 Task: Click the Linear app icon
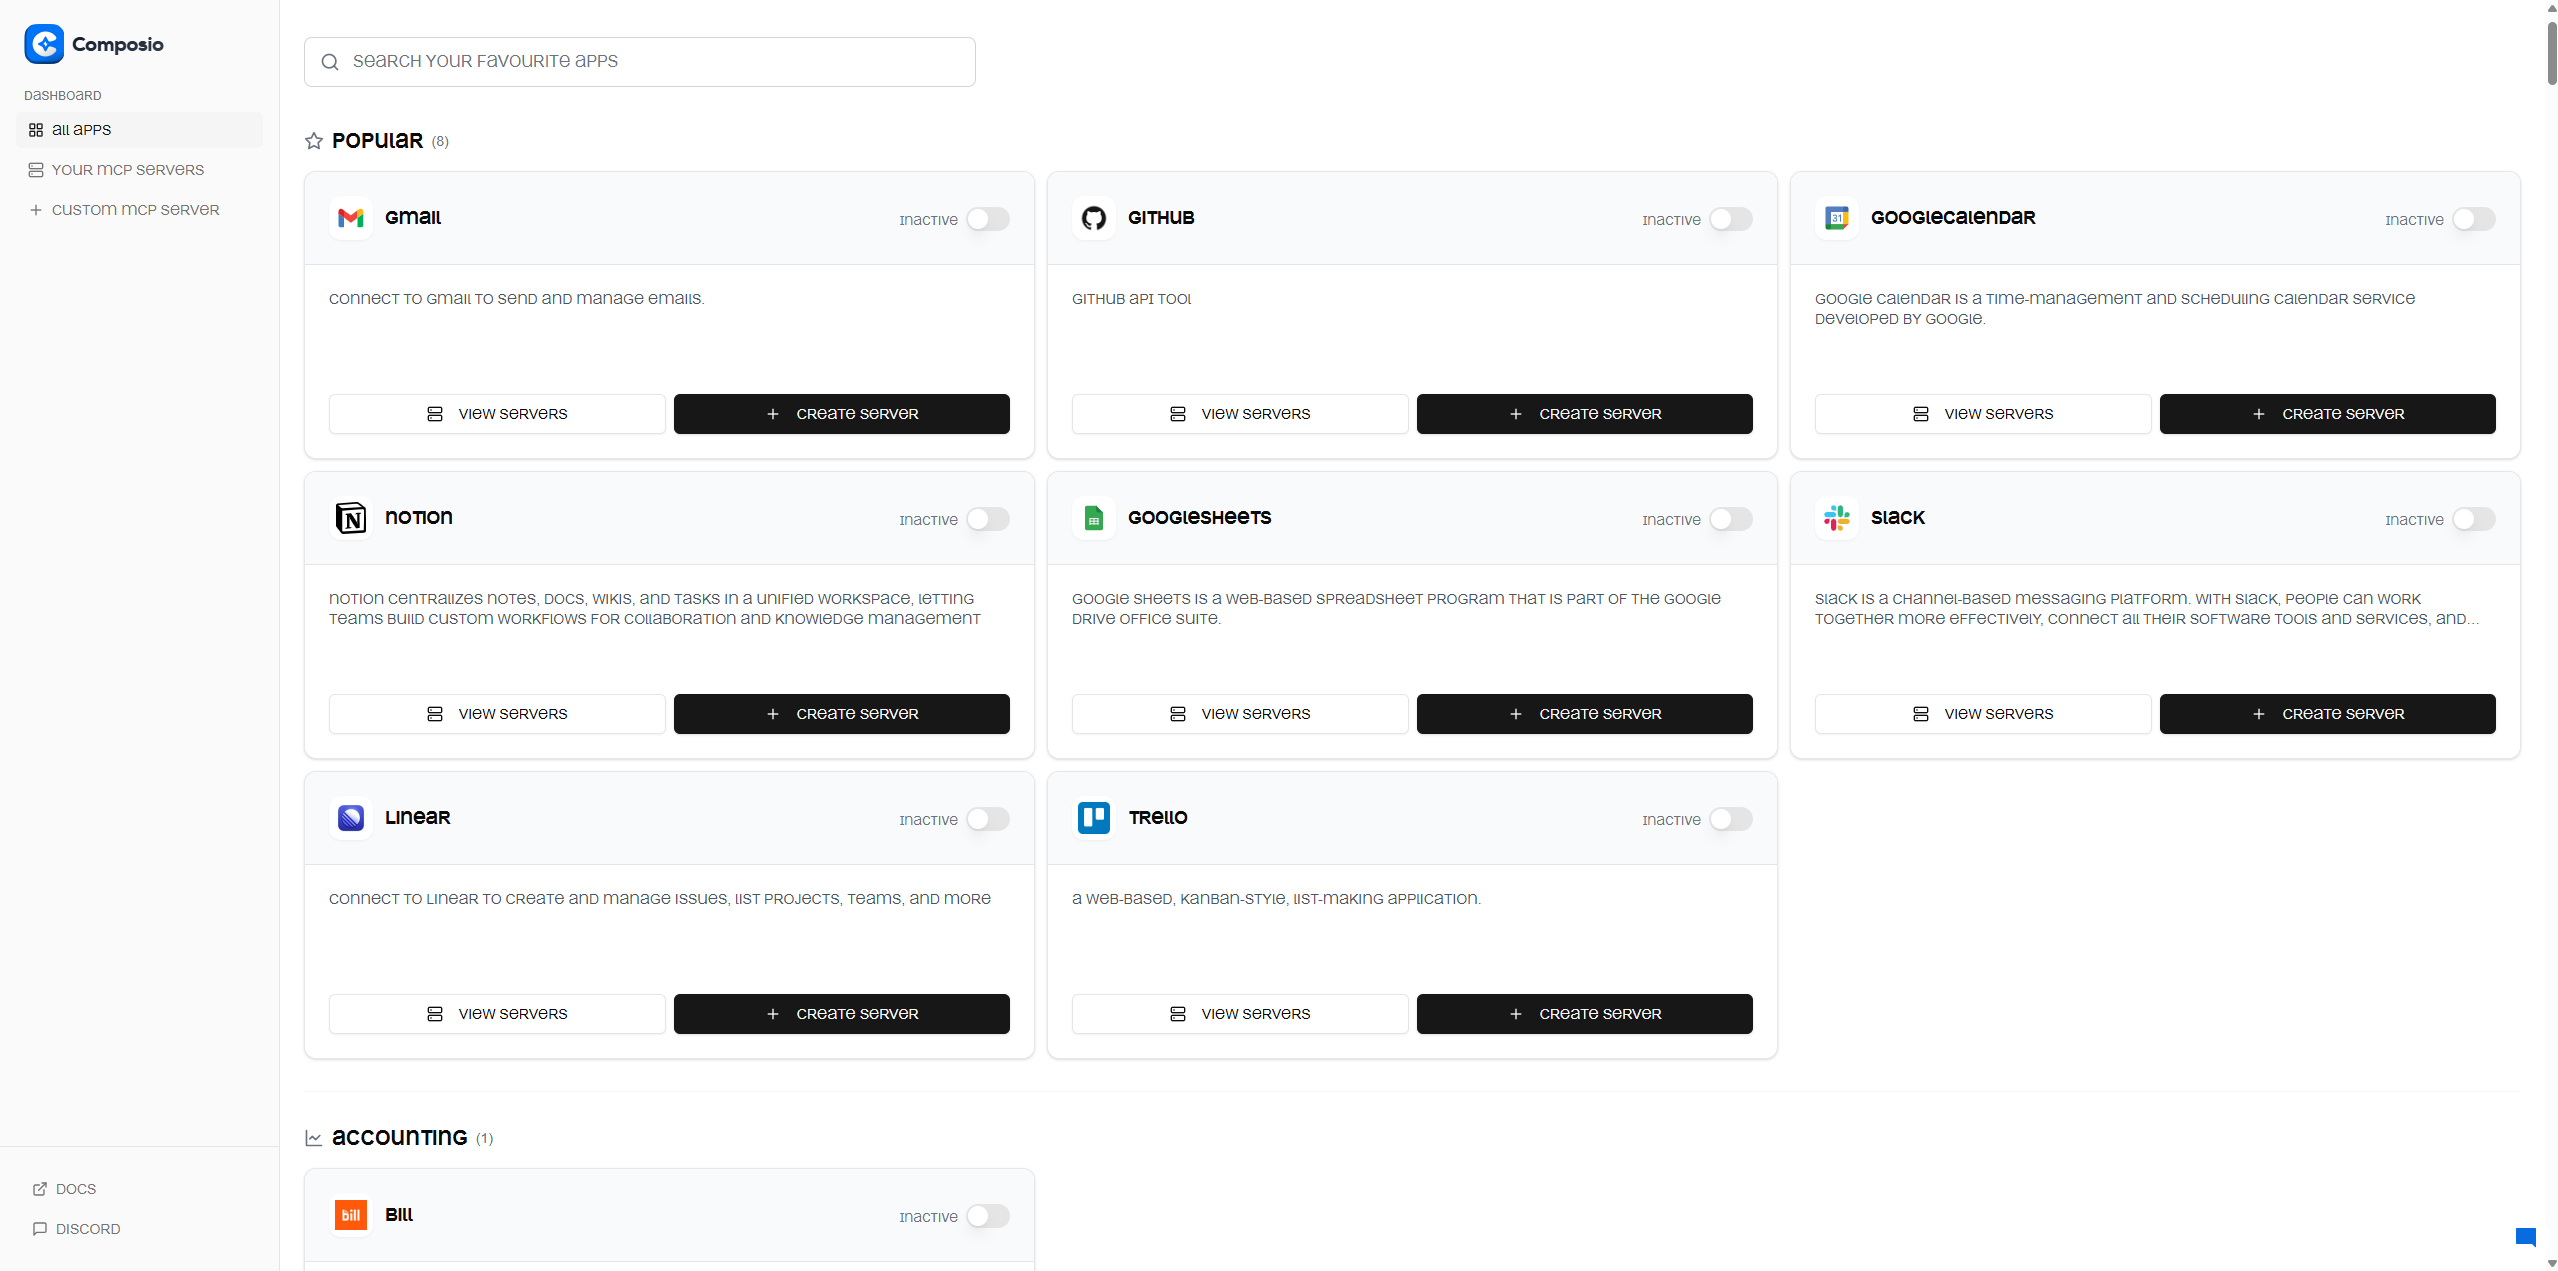351,818
